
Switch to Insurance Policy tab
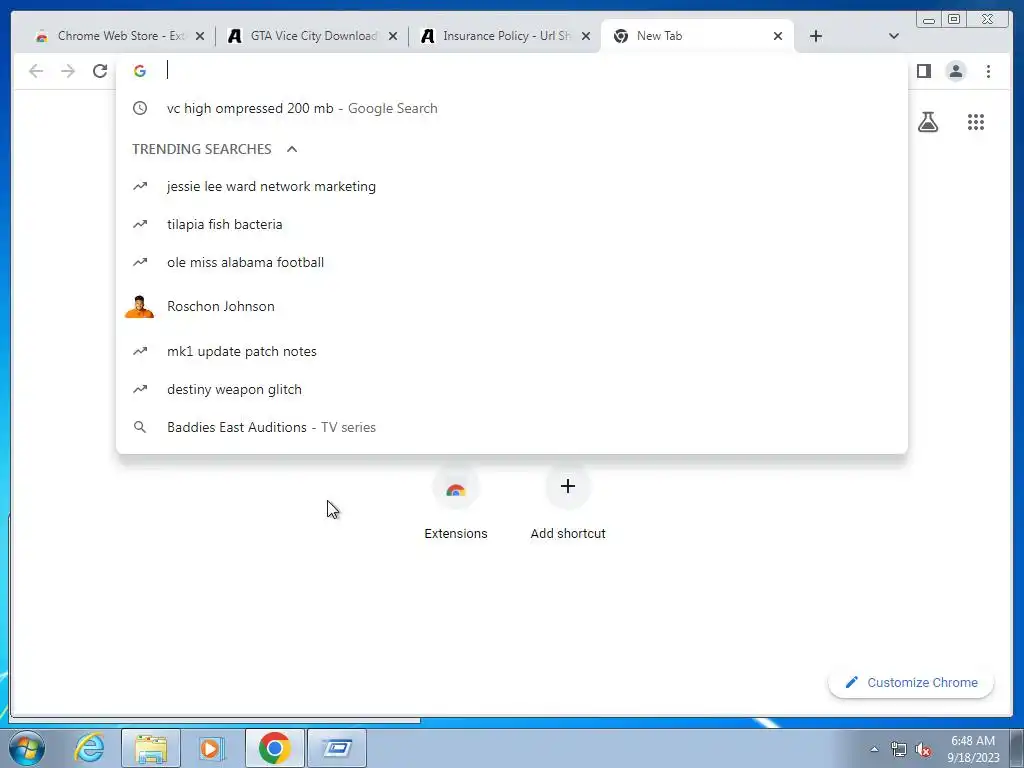point(503,36)
